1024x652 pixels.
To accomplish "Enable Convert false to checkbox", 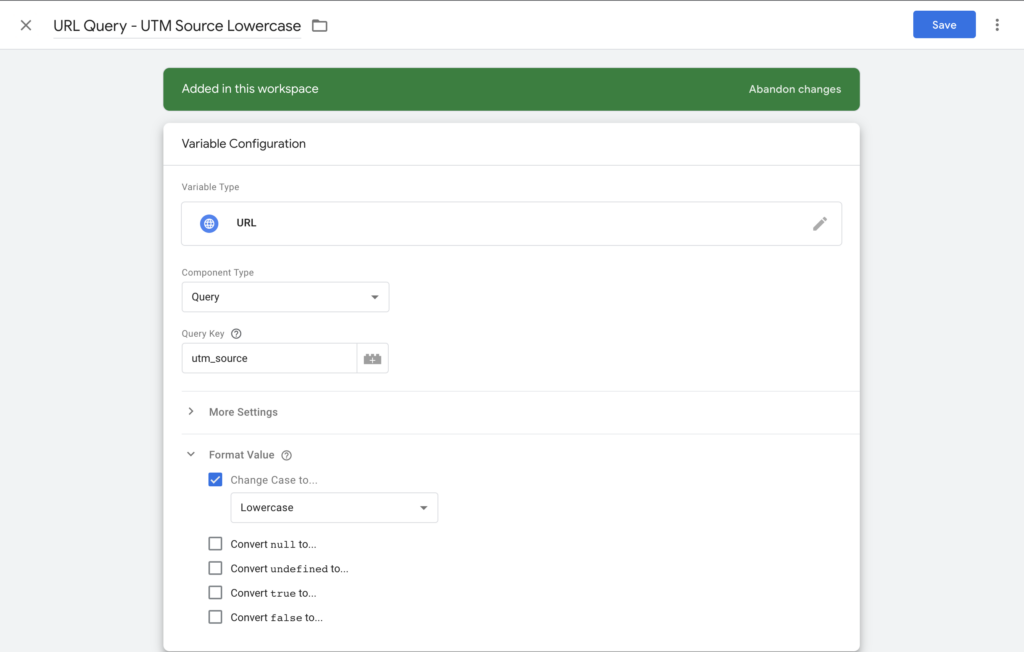I will coord(215,617).
